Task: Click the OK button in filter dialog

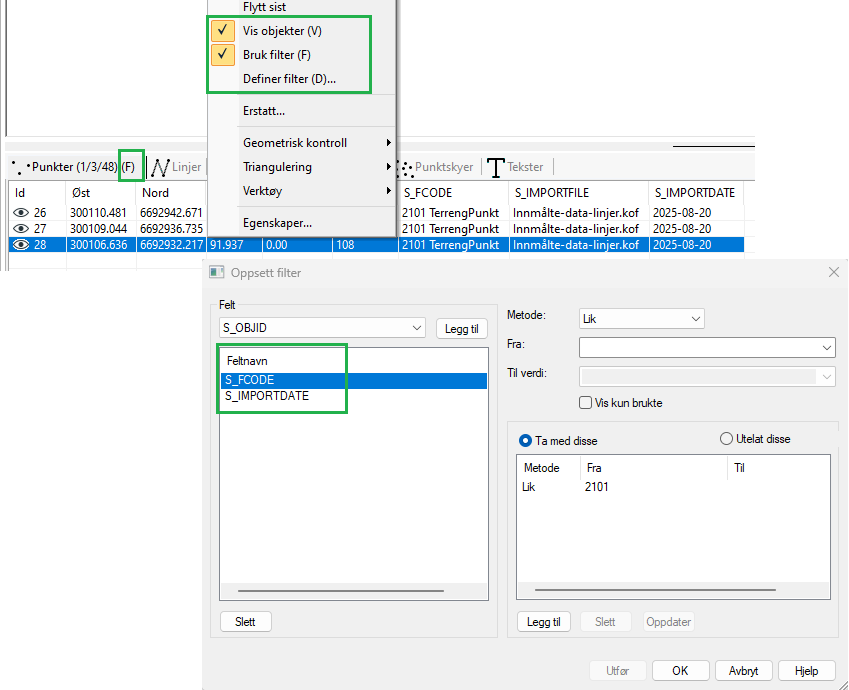Action: pos(681,671)
